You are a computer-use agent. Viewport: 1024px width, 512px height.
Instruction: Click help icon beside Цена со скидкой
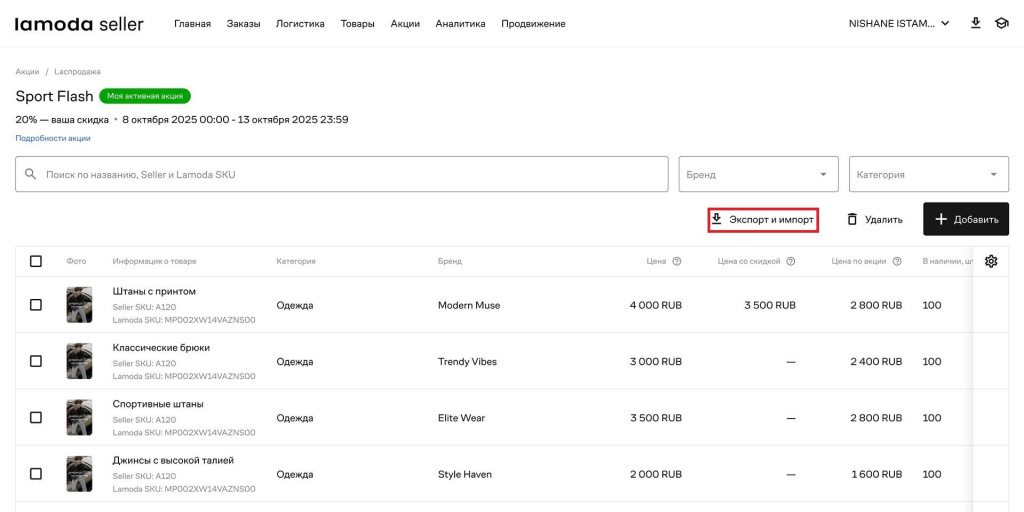(791, 262)
